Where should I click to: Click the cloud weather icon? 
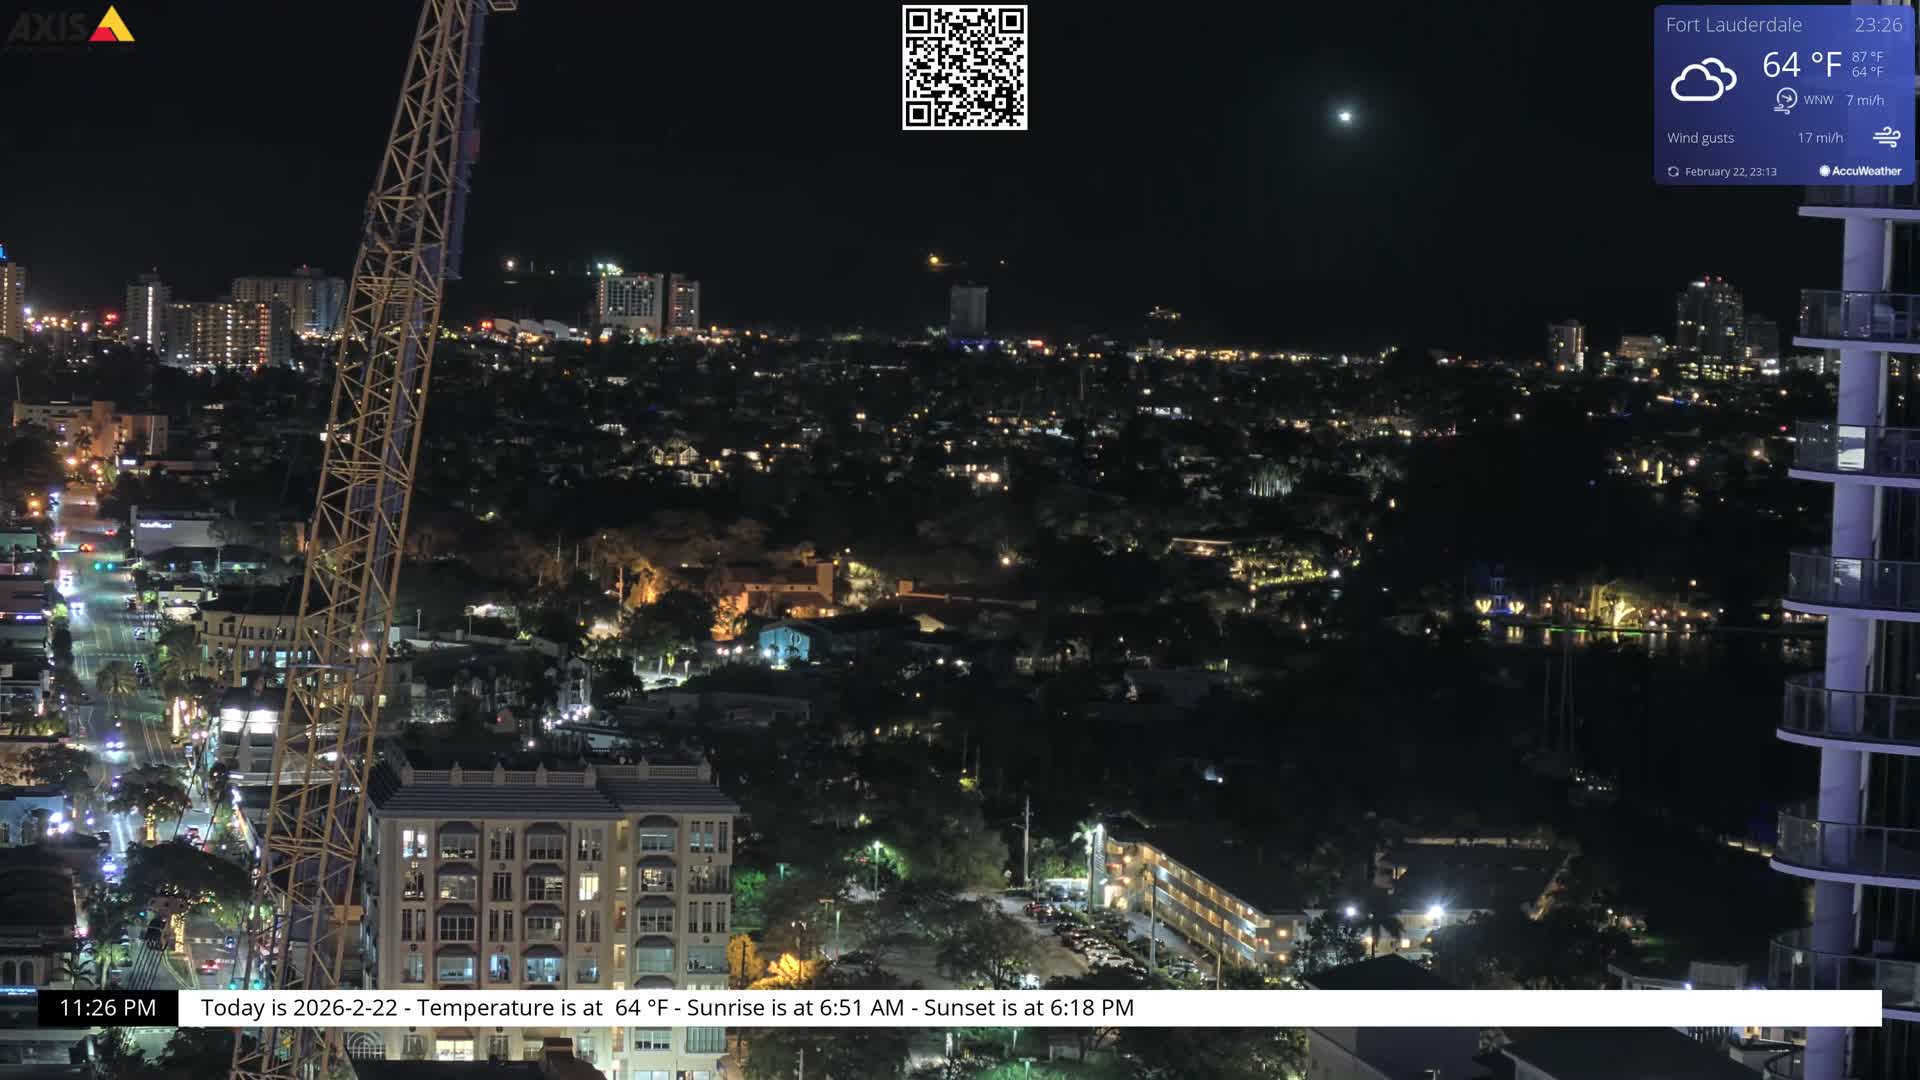coord(1703,80)
